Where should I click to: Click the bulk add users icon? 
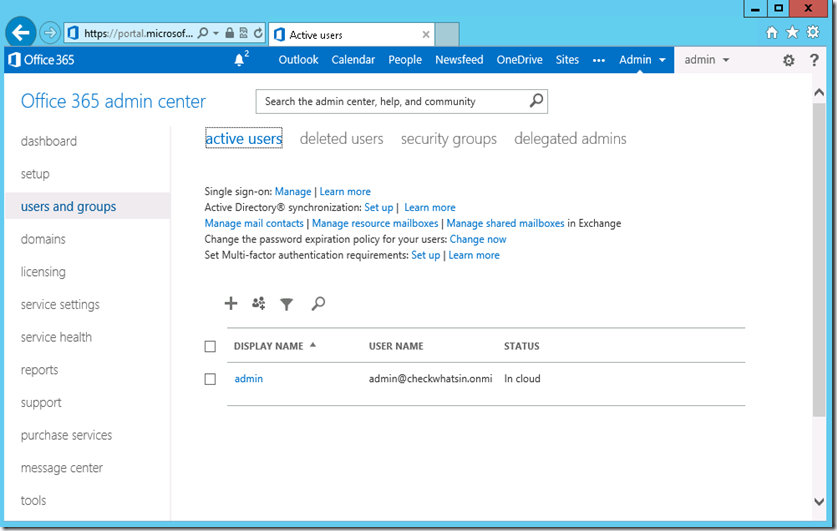point(258,304)
